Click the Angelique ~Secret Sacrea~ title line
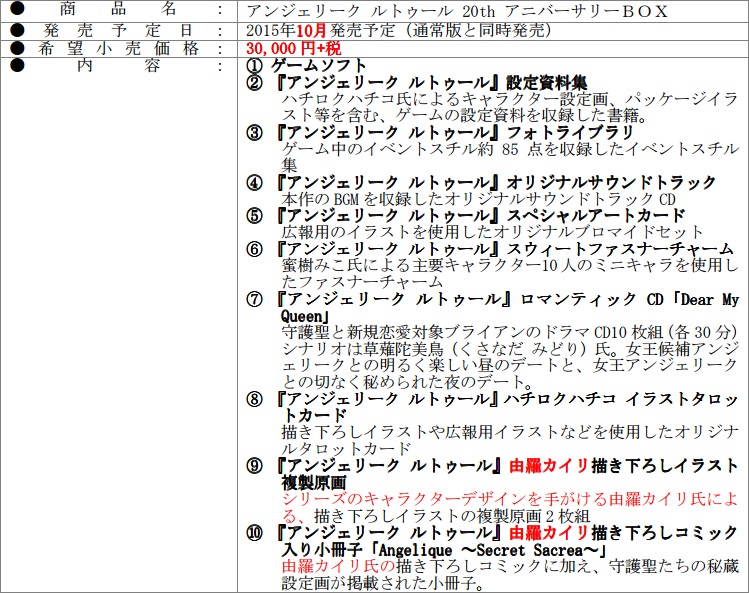Screen dimensions: 749x593 coord(444,550)
